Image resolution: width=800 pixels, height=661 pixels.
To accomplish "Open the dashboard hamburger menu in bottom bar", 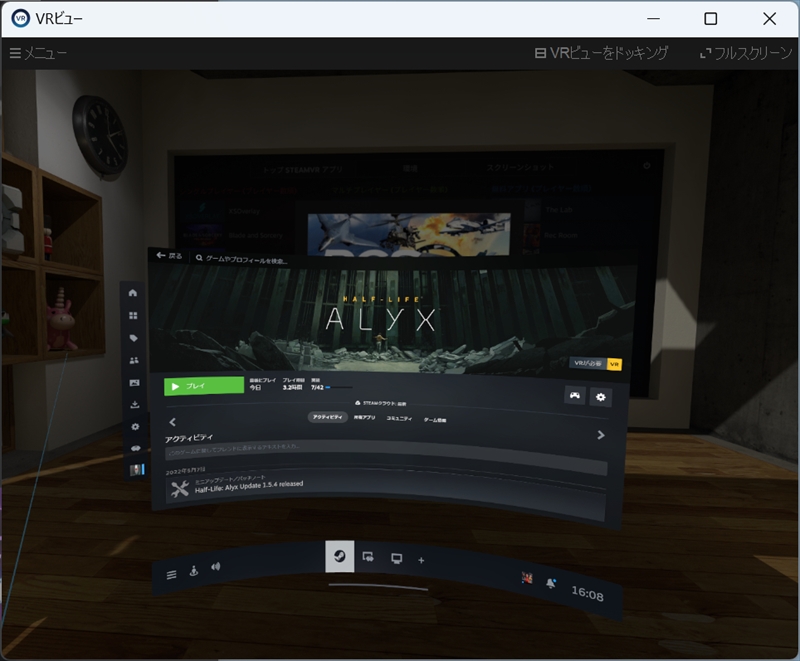I will point(171,575).
